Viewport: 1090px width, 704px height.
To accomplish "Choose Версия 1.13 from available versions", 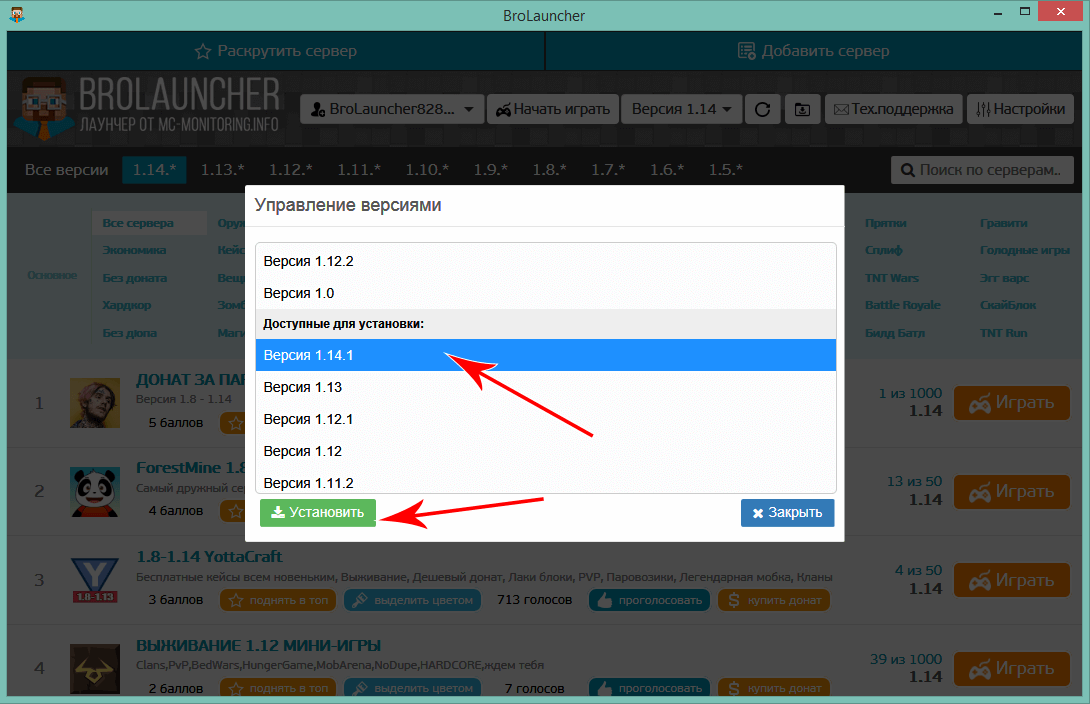I will tap(545, 387).
